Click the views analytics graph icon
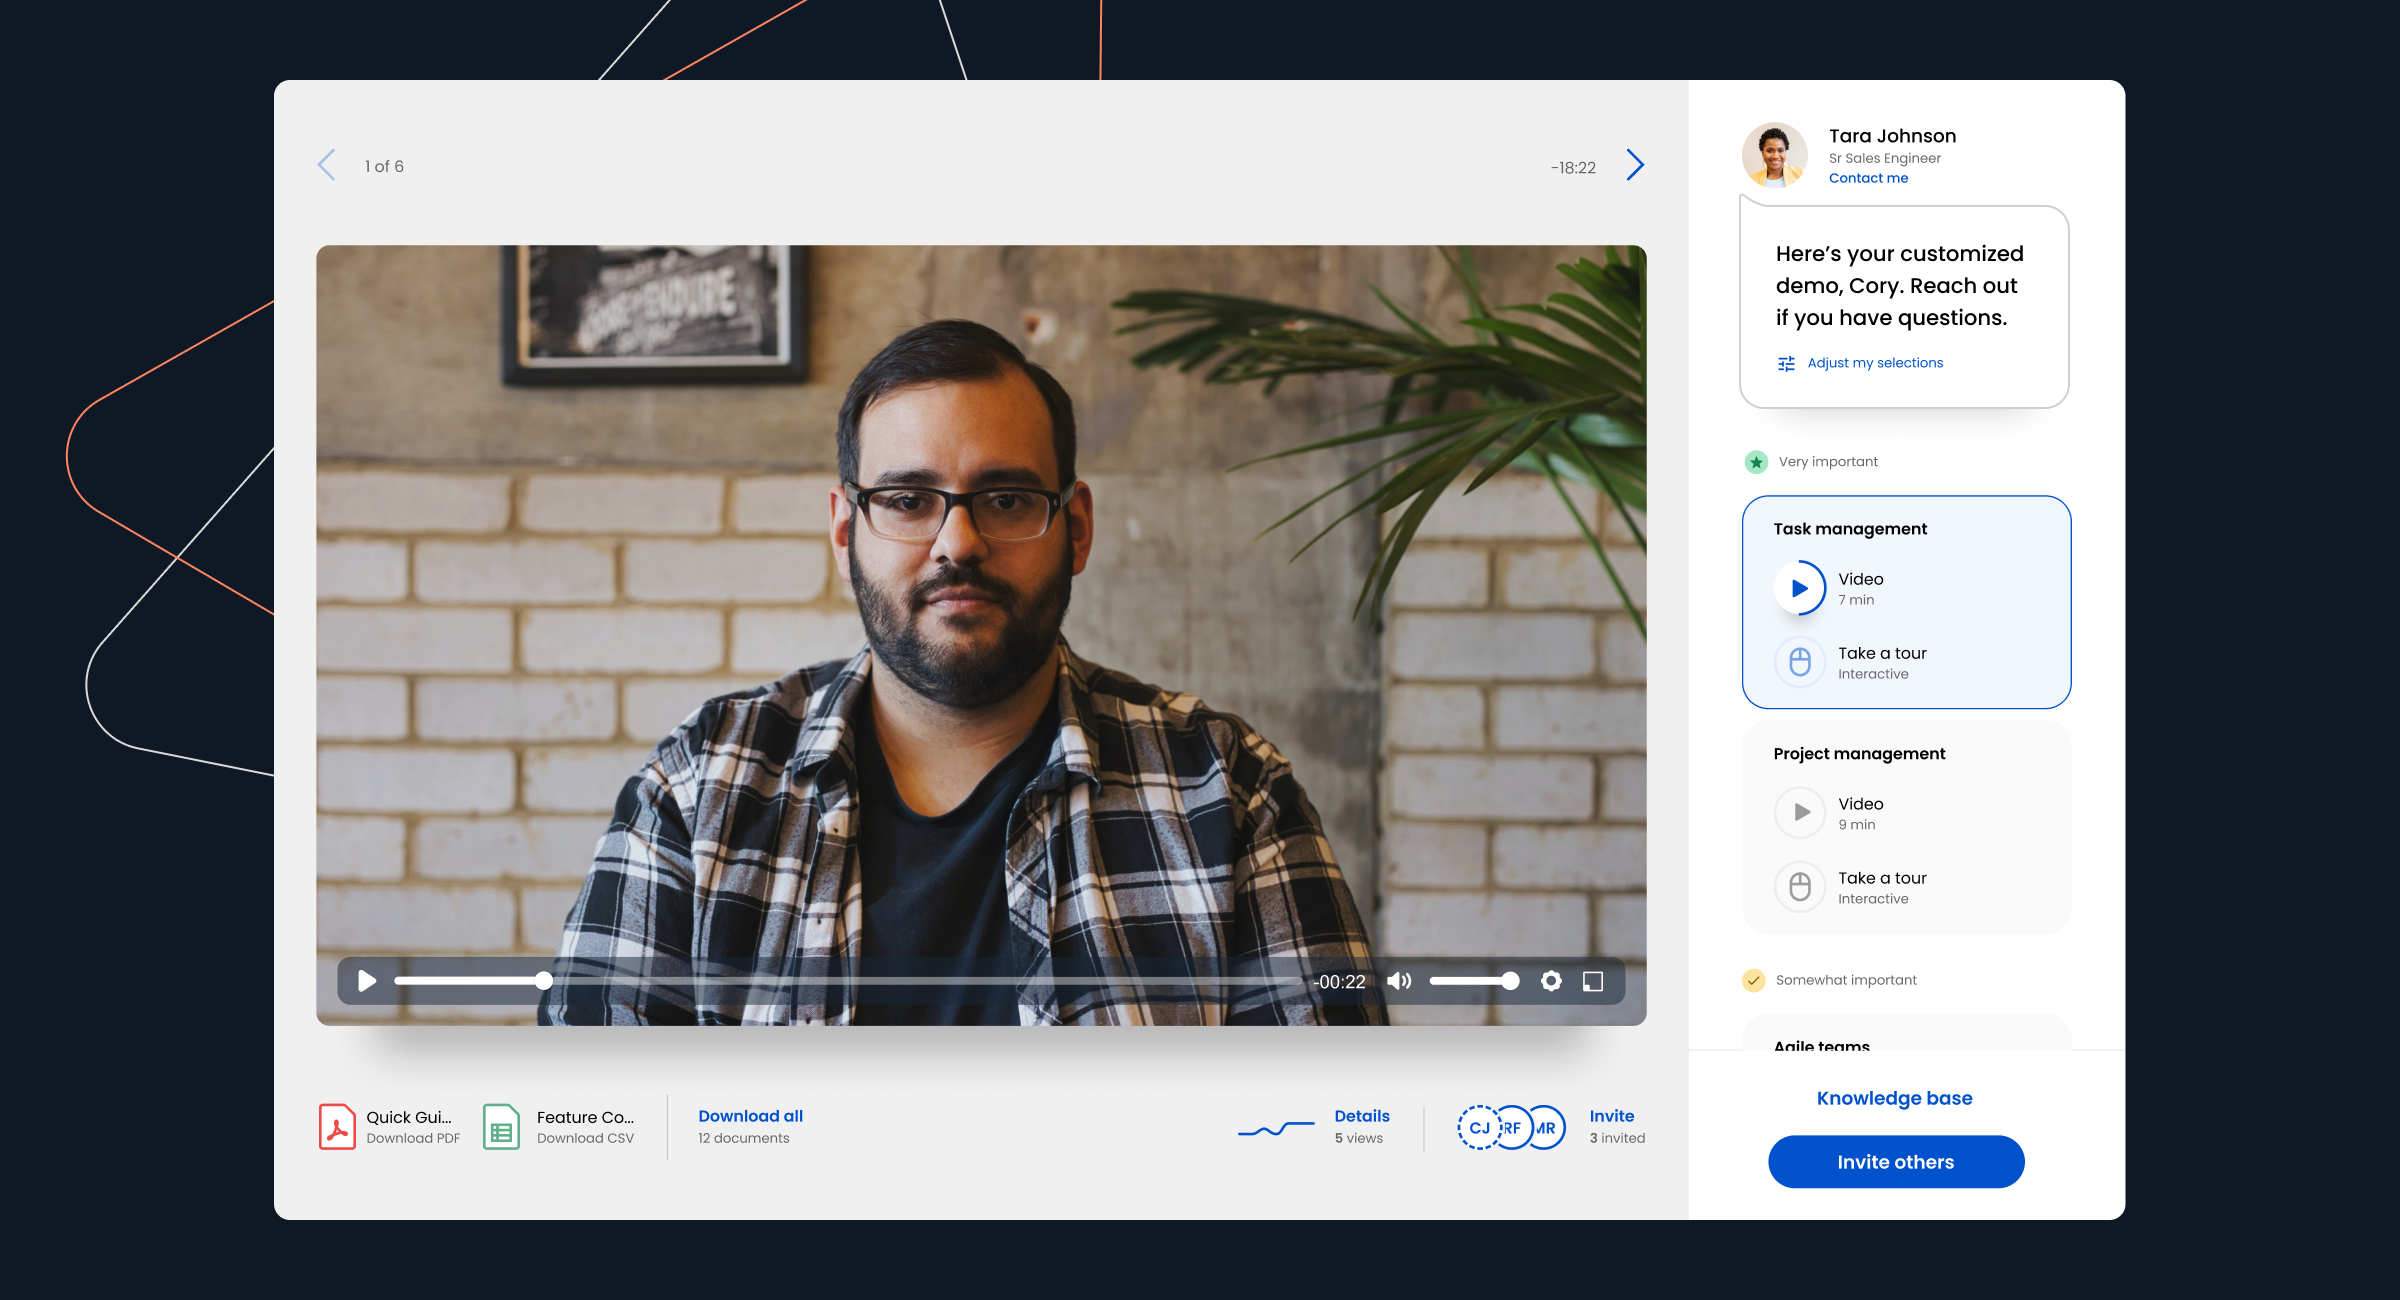This screenshot has width=2400, height=1300. 1275,1129
